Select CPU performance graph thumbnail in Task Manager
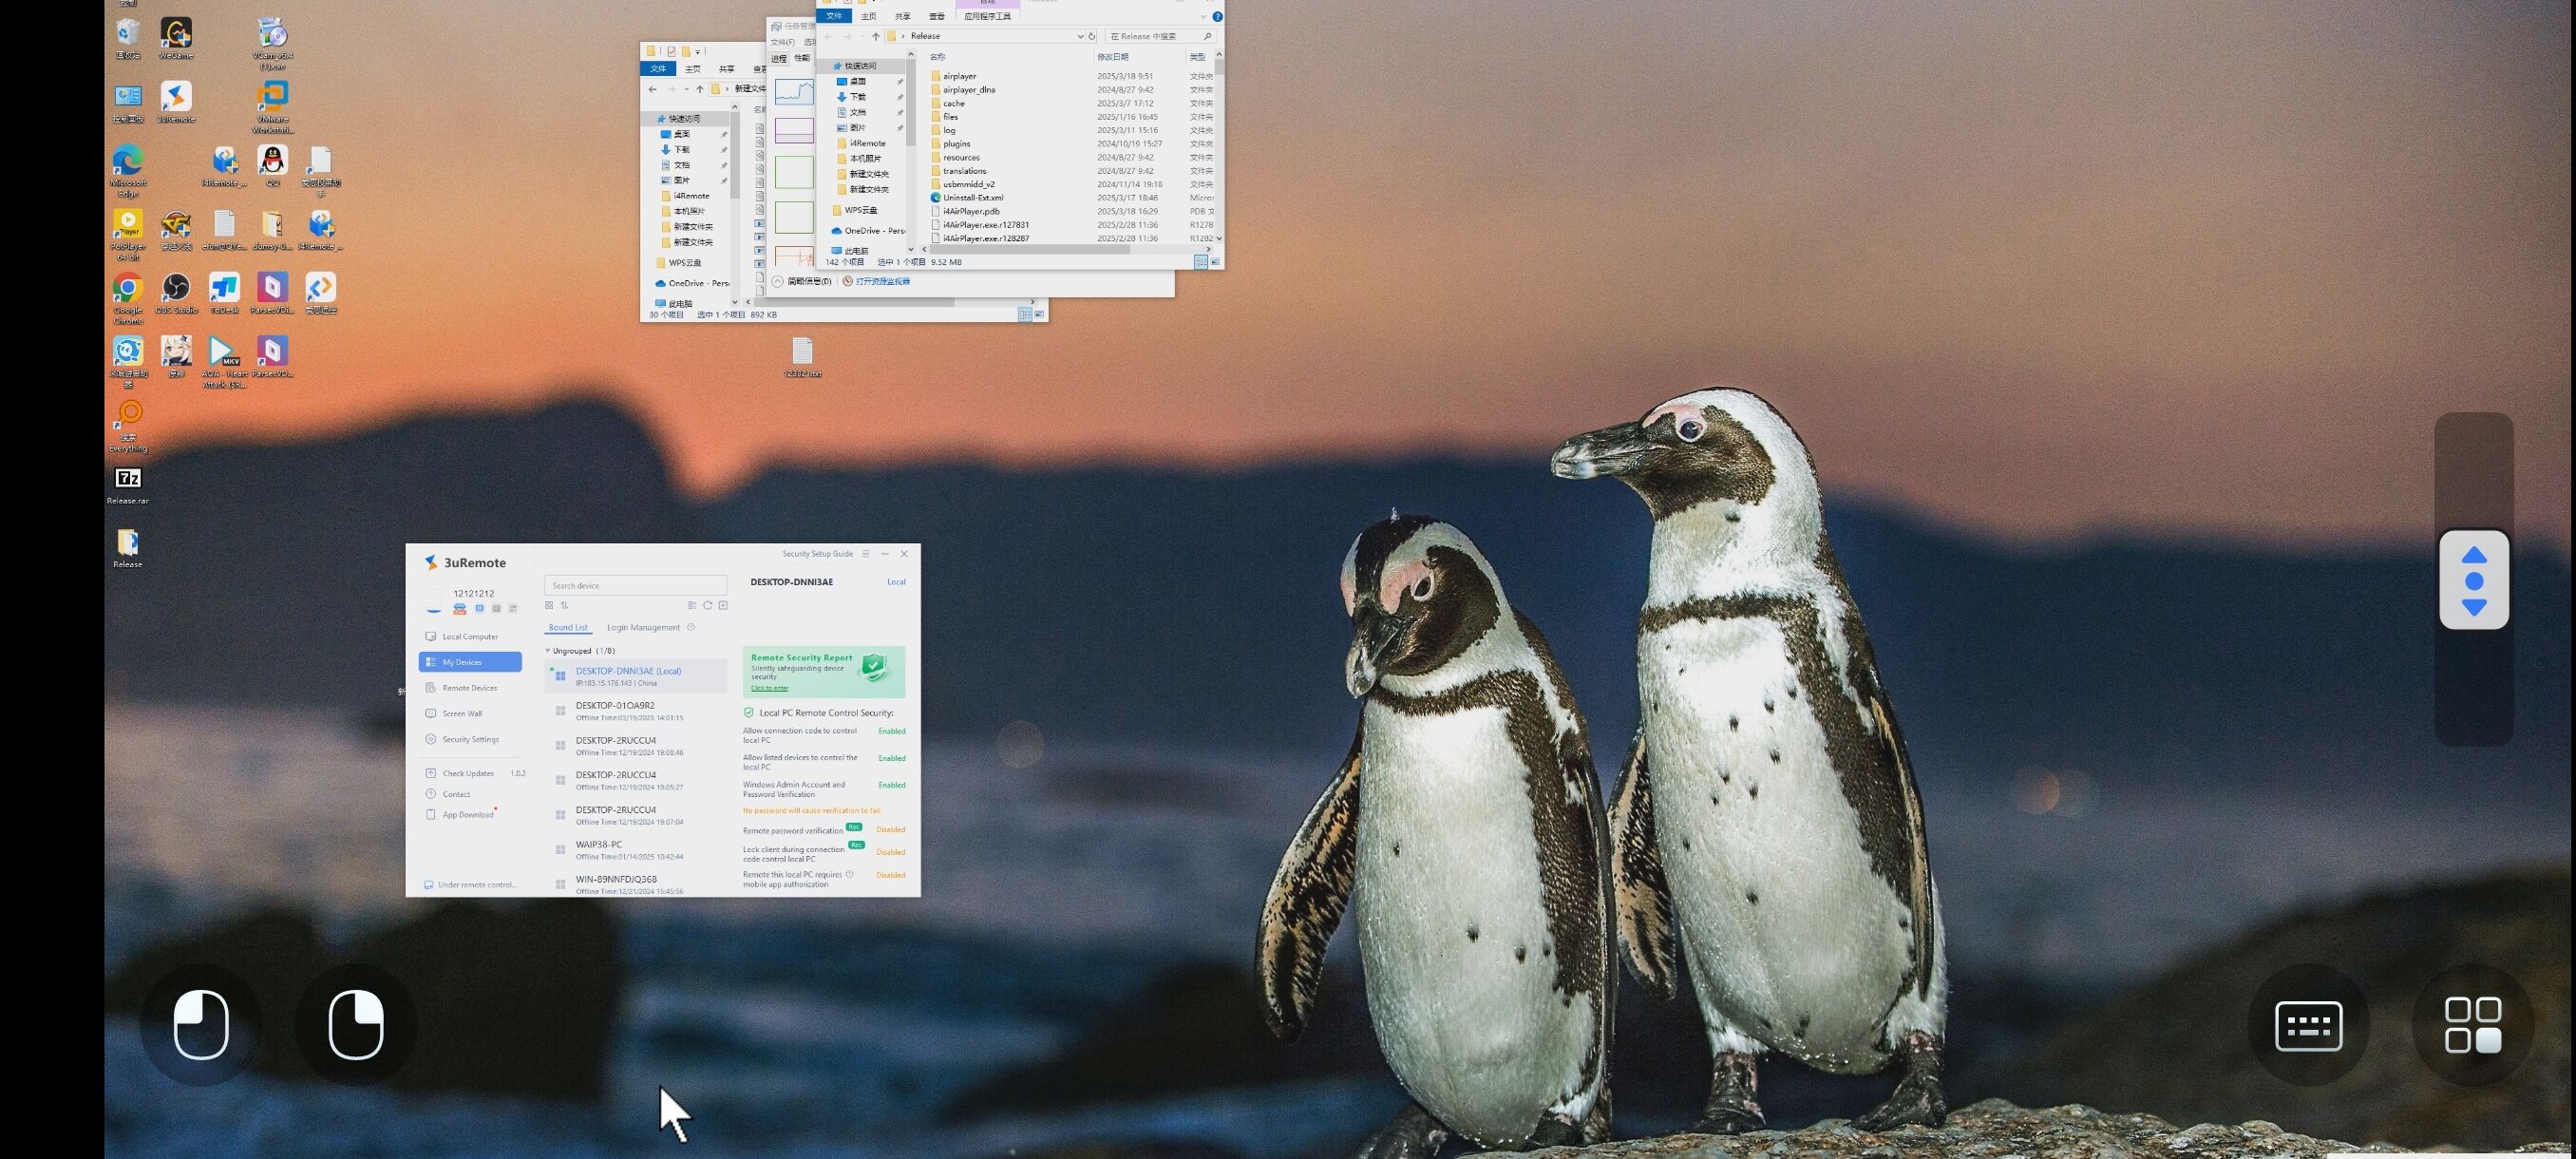Screen dimensions: 2576x1159 [794, 92]
